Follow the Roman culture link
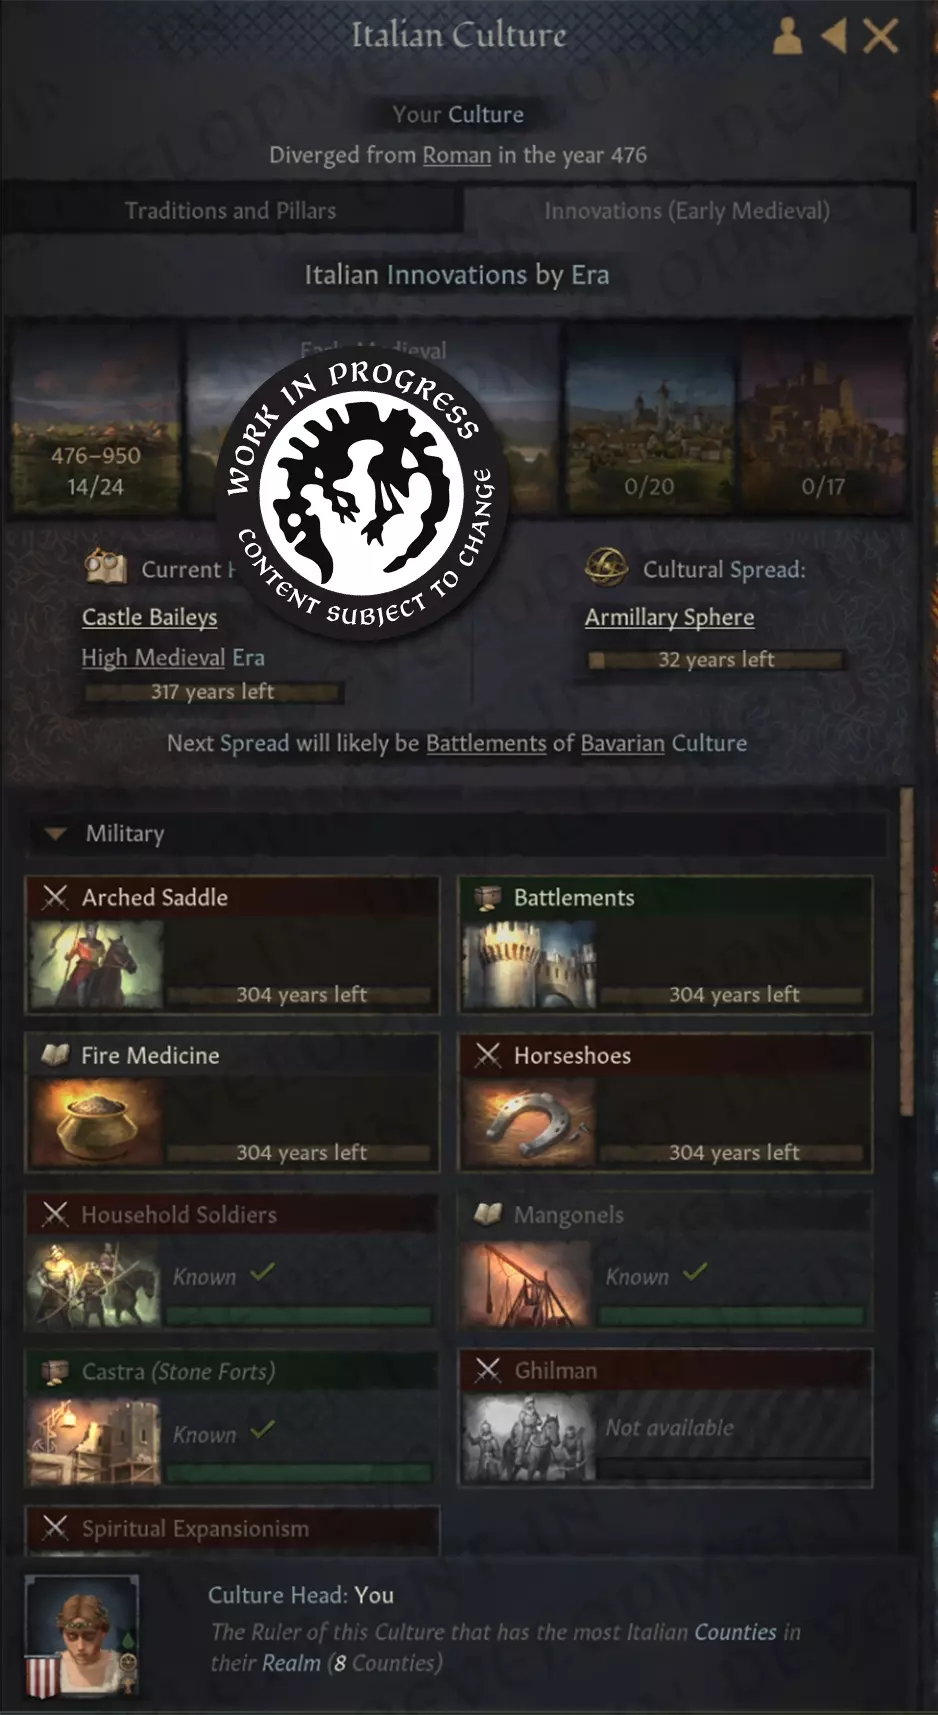938x1715 pixels. (457, 155)
